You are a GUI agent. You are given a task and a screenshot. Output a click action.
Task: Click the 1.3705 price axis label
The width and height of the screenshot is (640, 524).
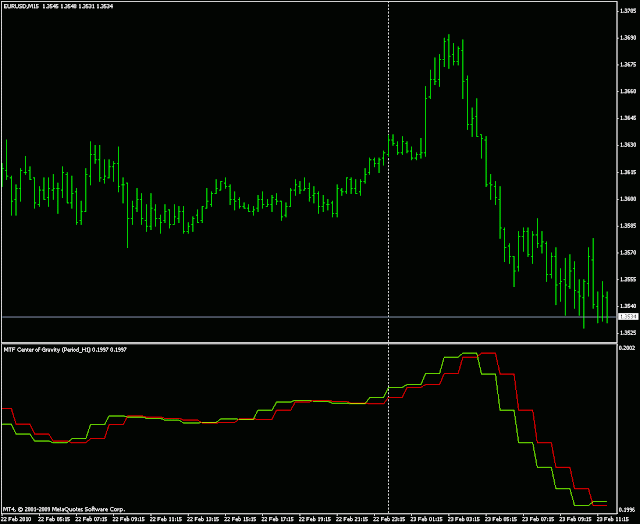(628, 11)
